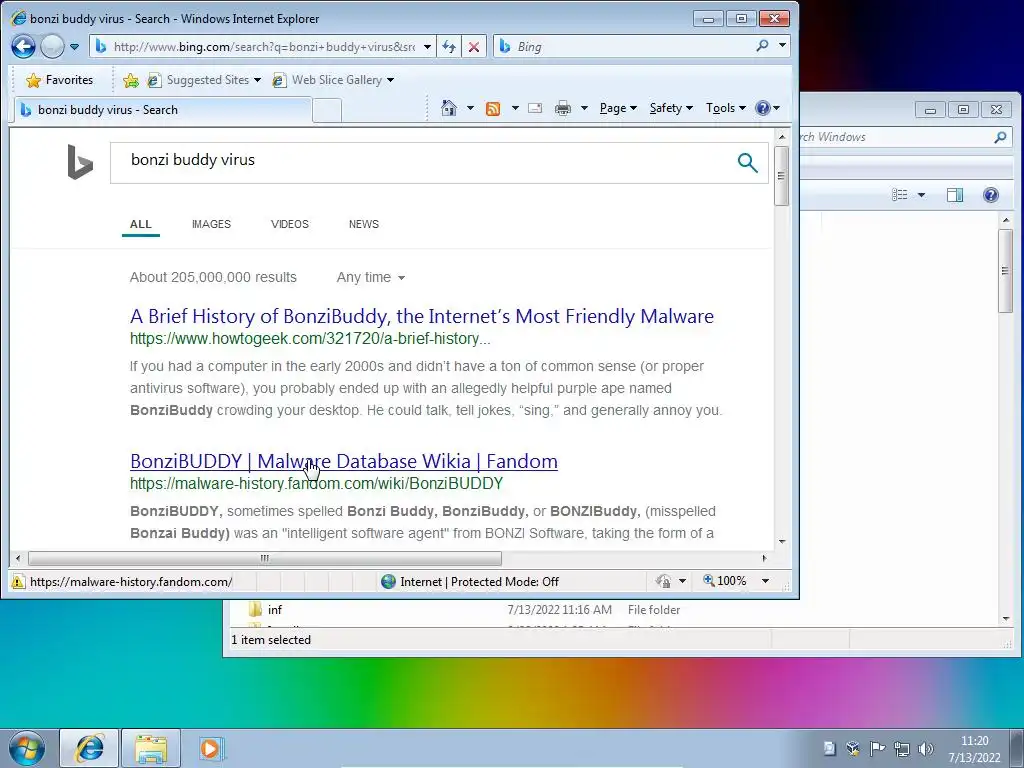The width and height of the screenshot is (1024, 768).
Task: Click Internet Explorer taskbar icon
Action: (89, 748)
